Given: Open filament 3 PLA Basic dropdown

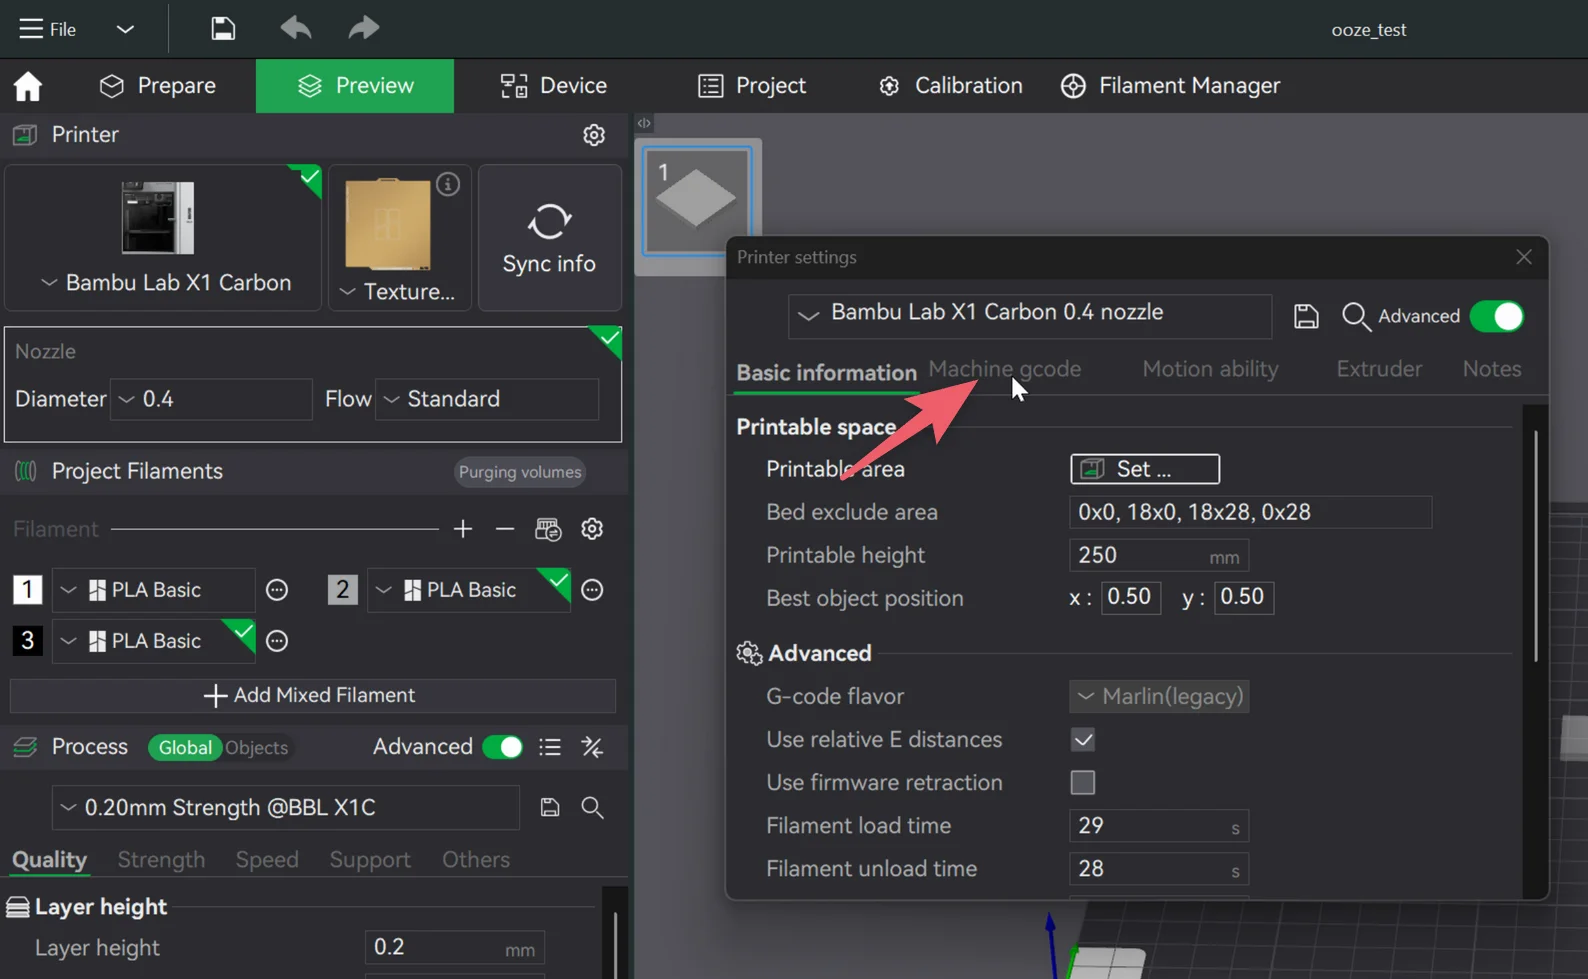Looking at the screenshot, I should coord(154,641).
